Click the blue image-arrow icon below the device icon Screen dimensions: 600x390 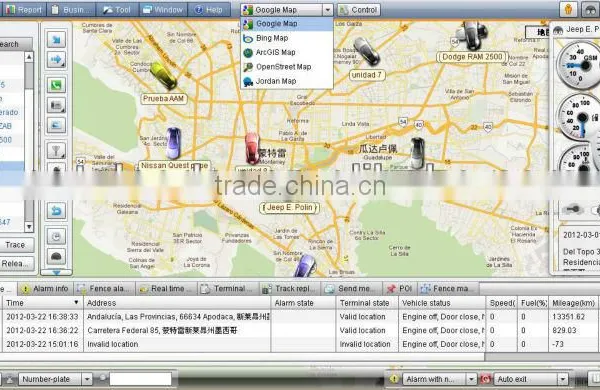coord(56,125)
